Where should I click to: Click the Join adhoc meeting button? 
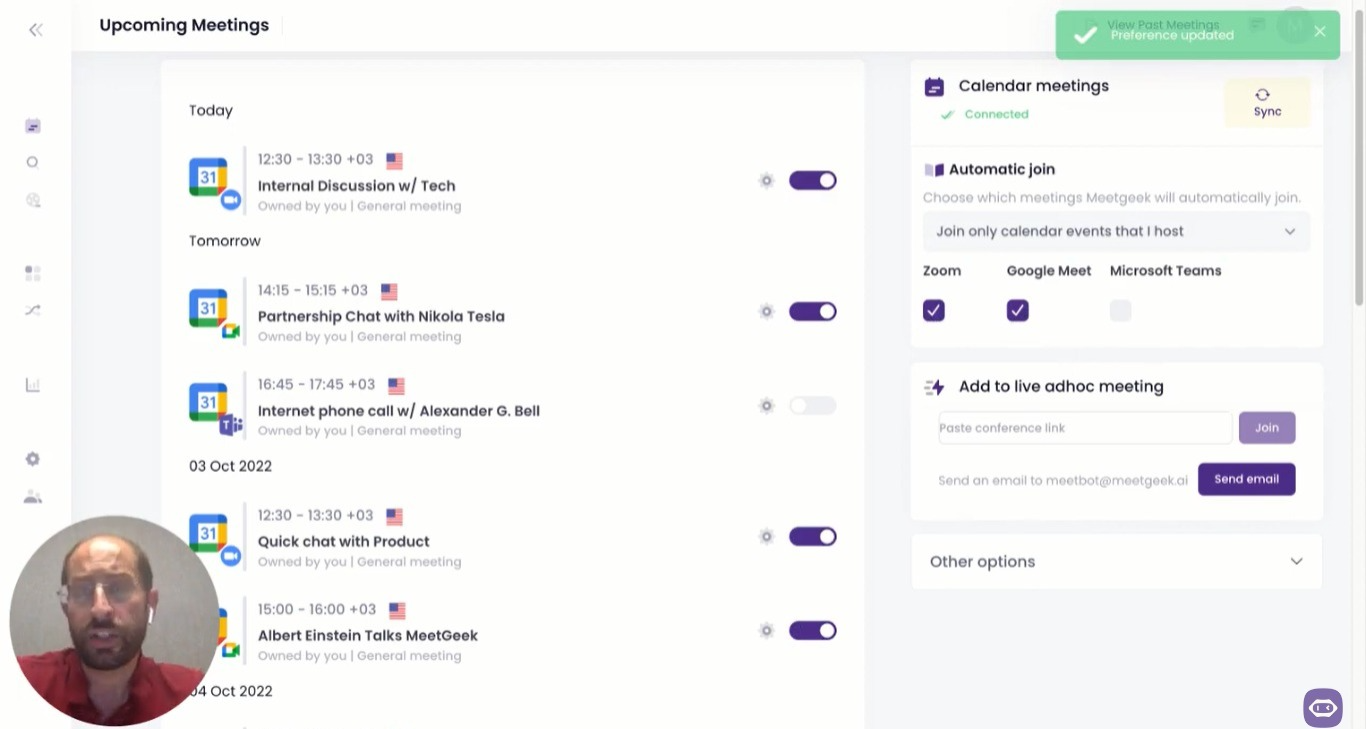(1267, 428)
